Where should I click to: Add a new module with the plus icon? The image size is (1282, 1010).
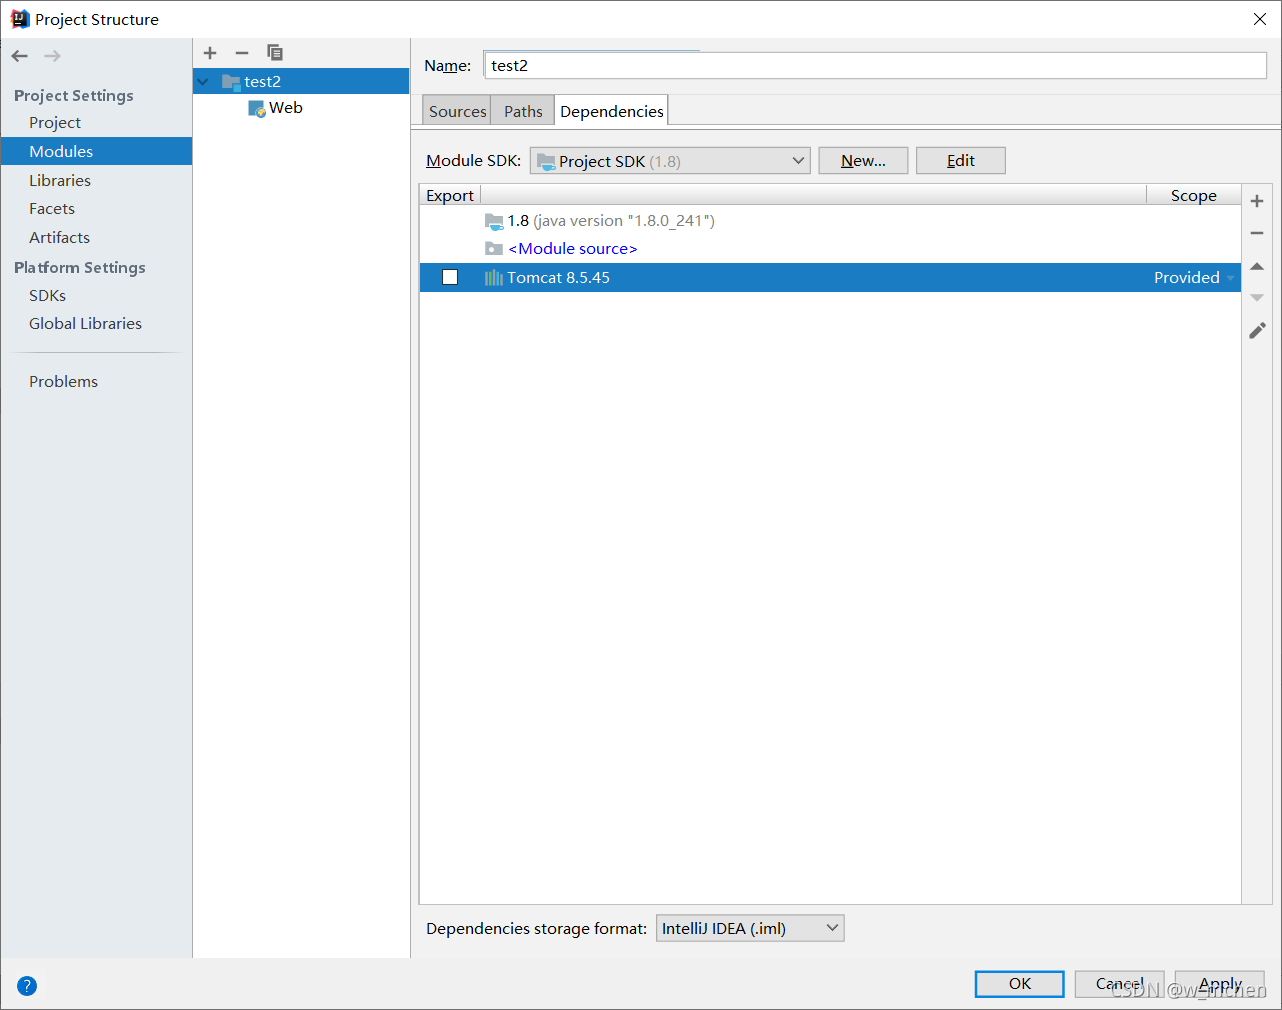pyautogui.click(x=210, y=53)
